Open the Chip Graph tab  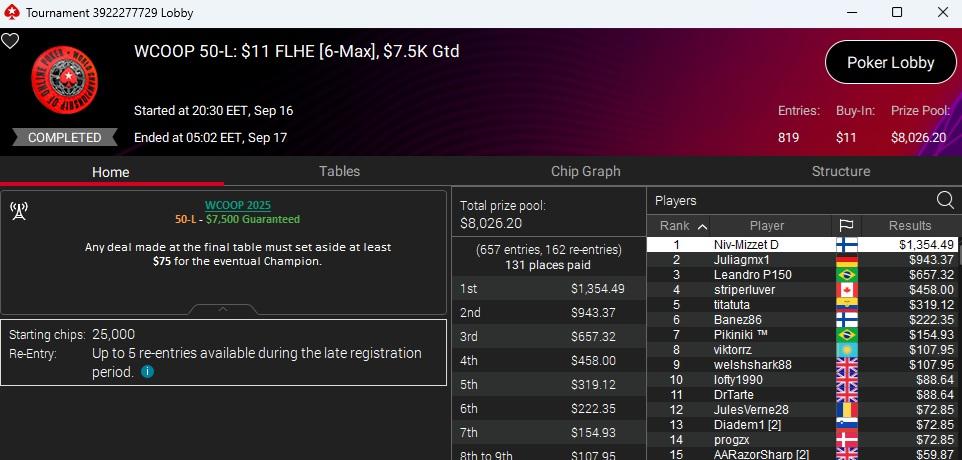coord(585,171)
